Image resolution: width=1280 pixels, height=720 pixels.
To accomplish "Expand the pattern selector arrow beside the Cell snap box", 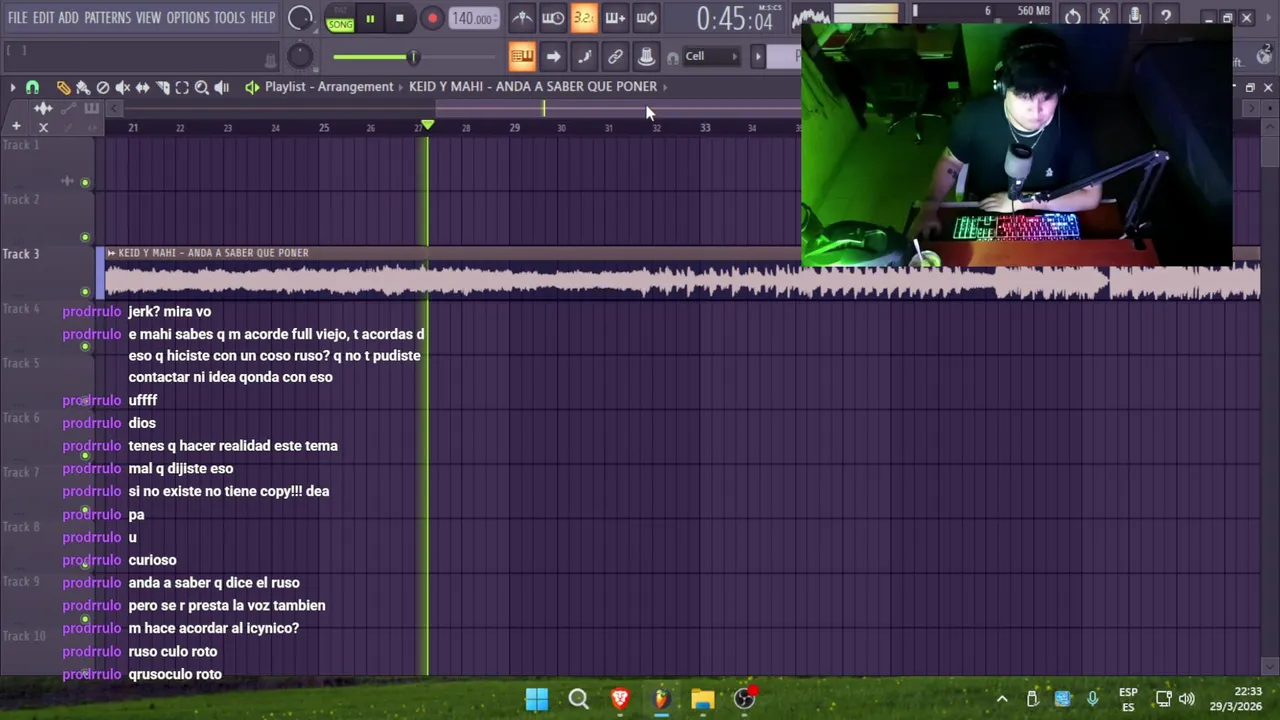I will [x=758, y=56].
